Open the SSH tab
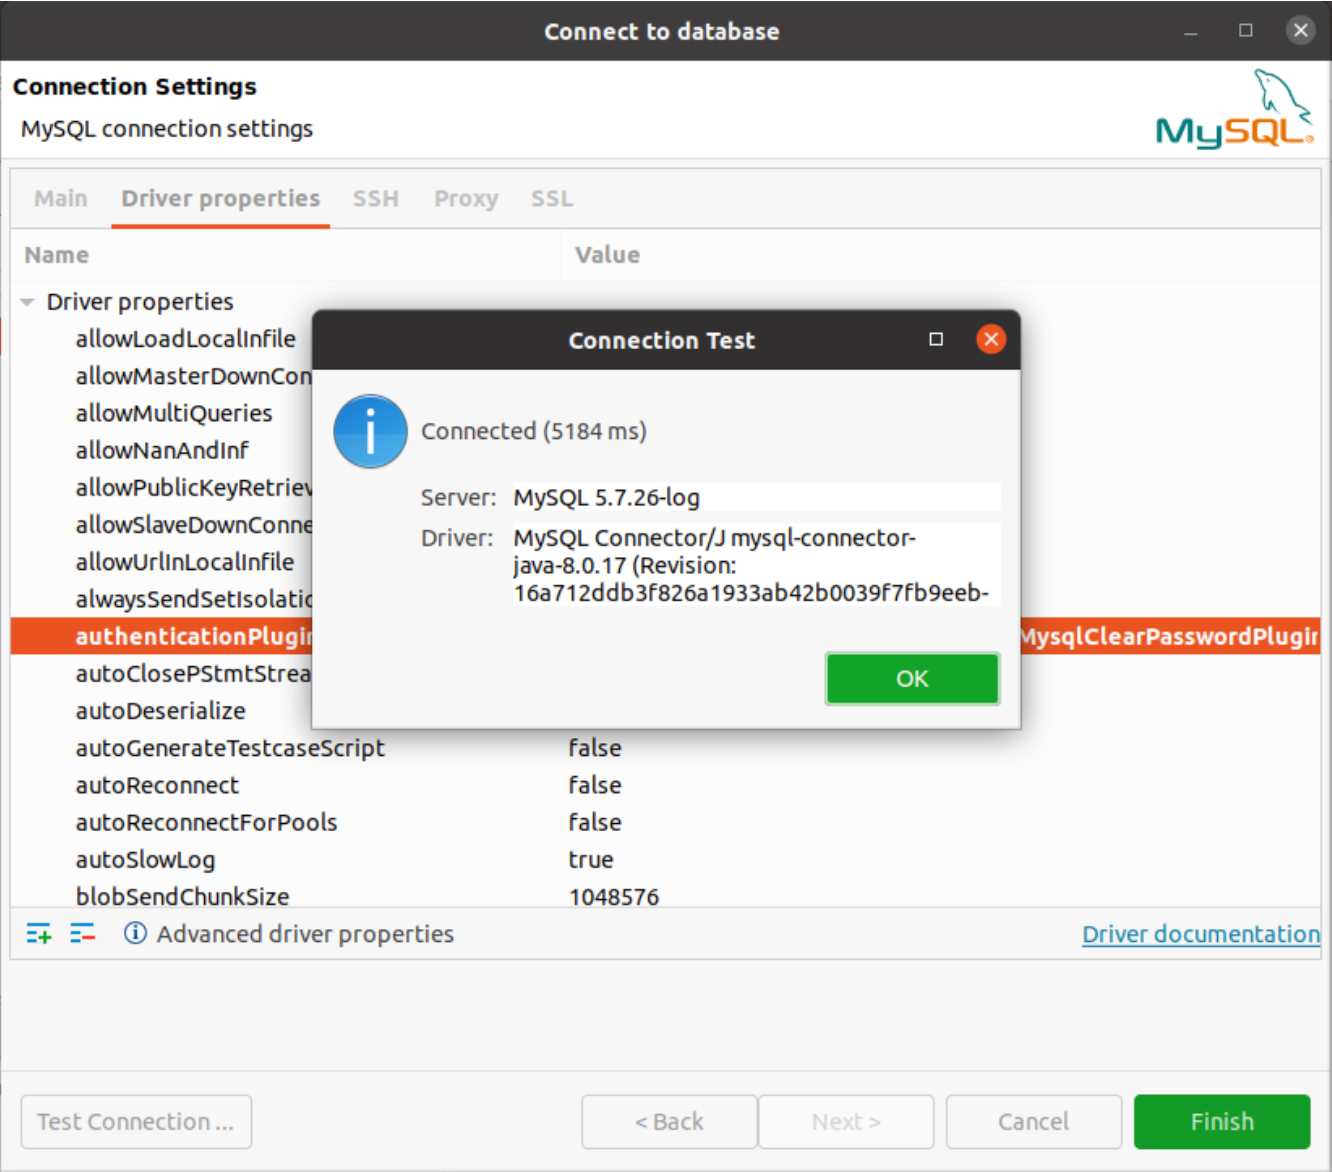This screenshot has width=1332, height=1172. coord(376,199)
